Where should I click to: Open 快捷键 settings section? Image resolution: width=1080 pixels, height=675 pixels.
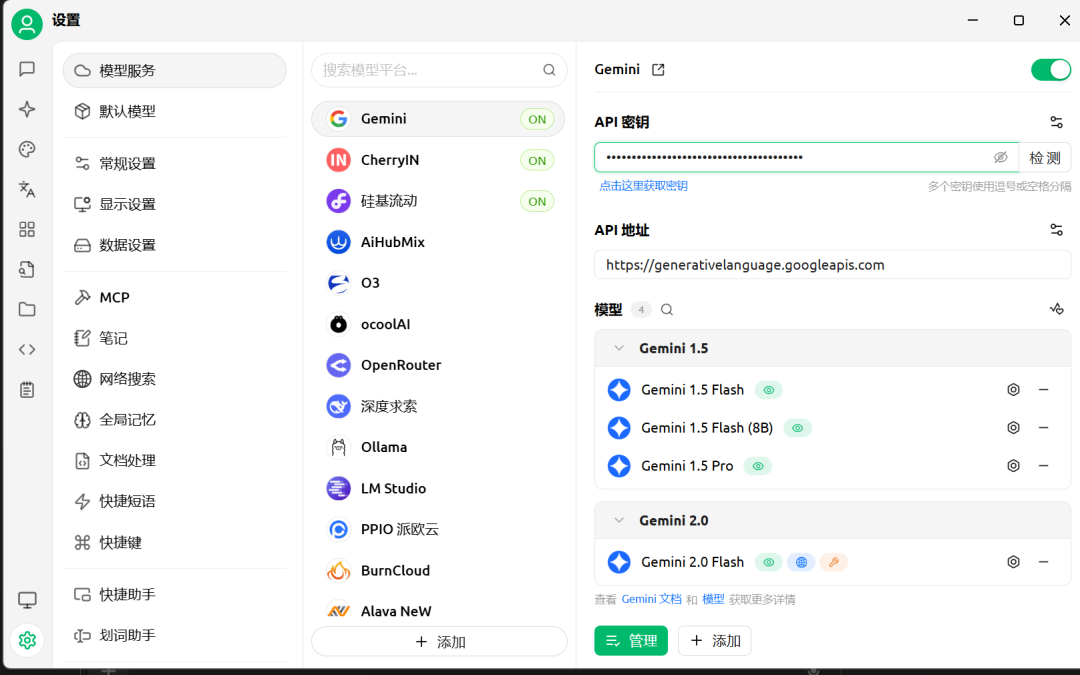click(175, 542)
